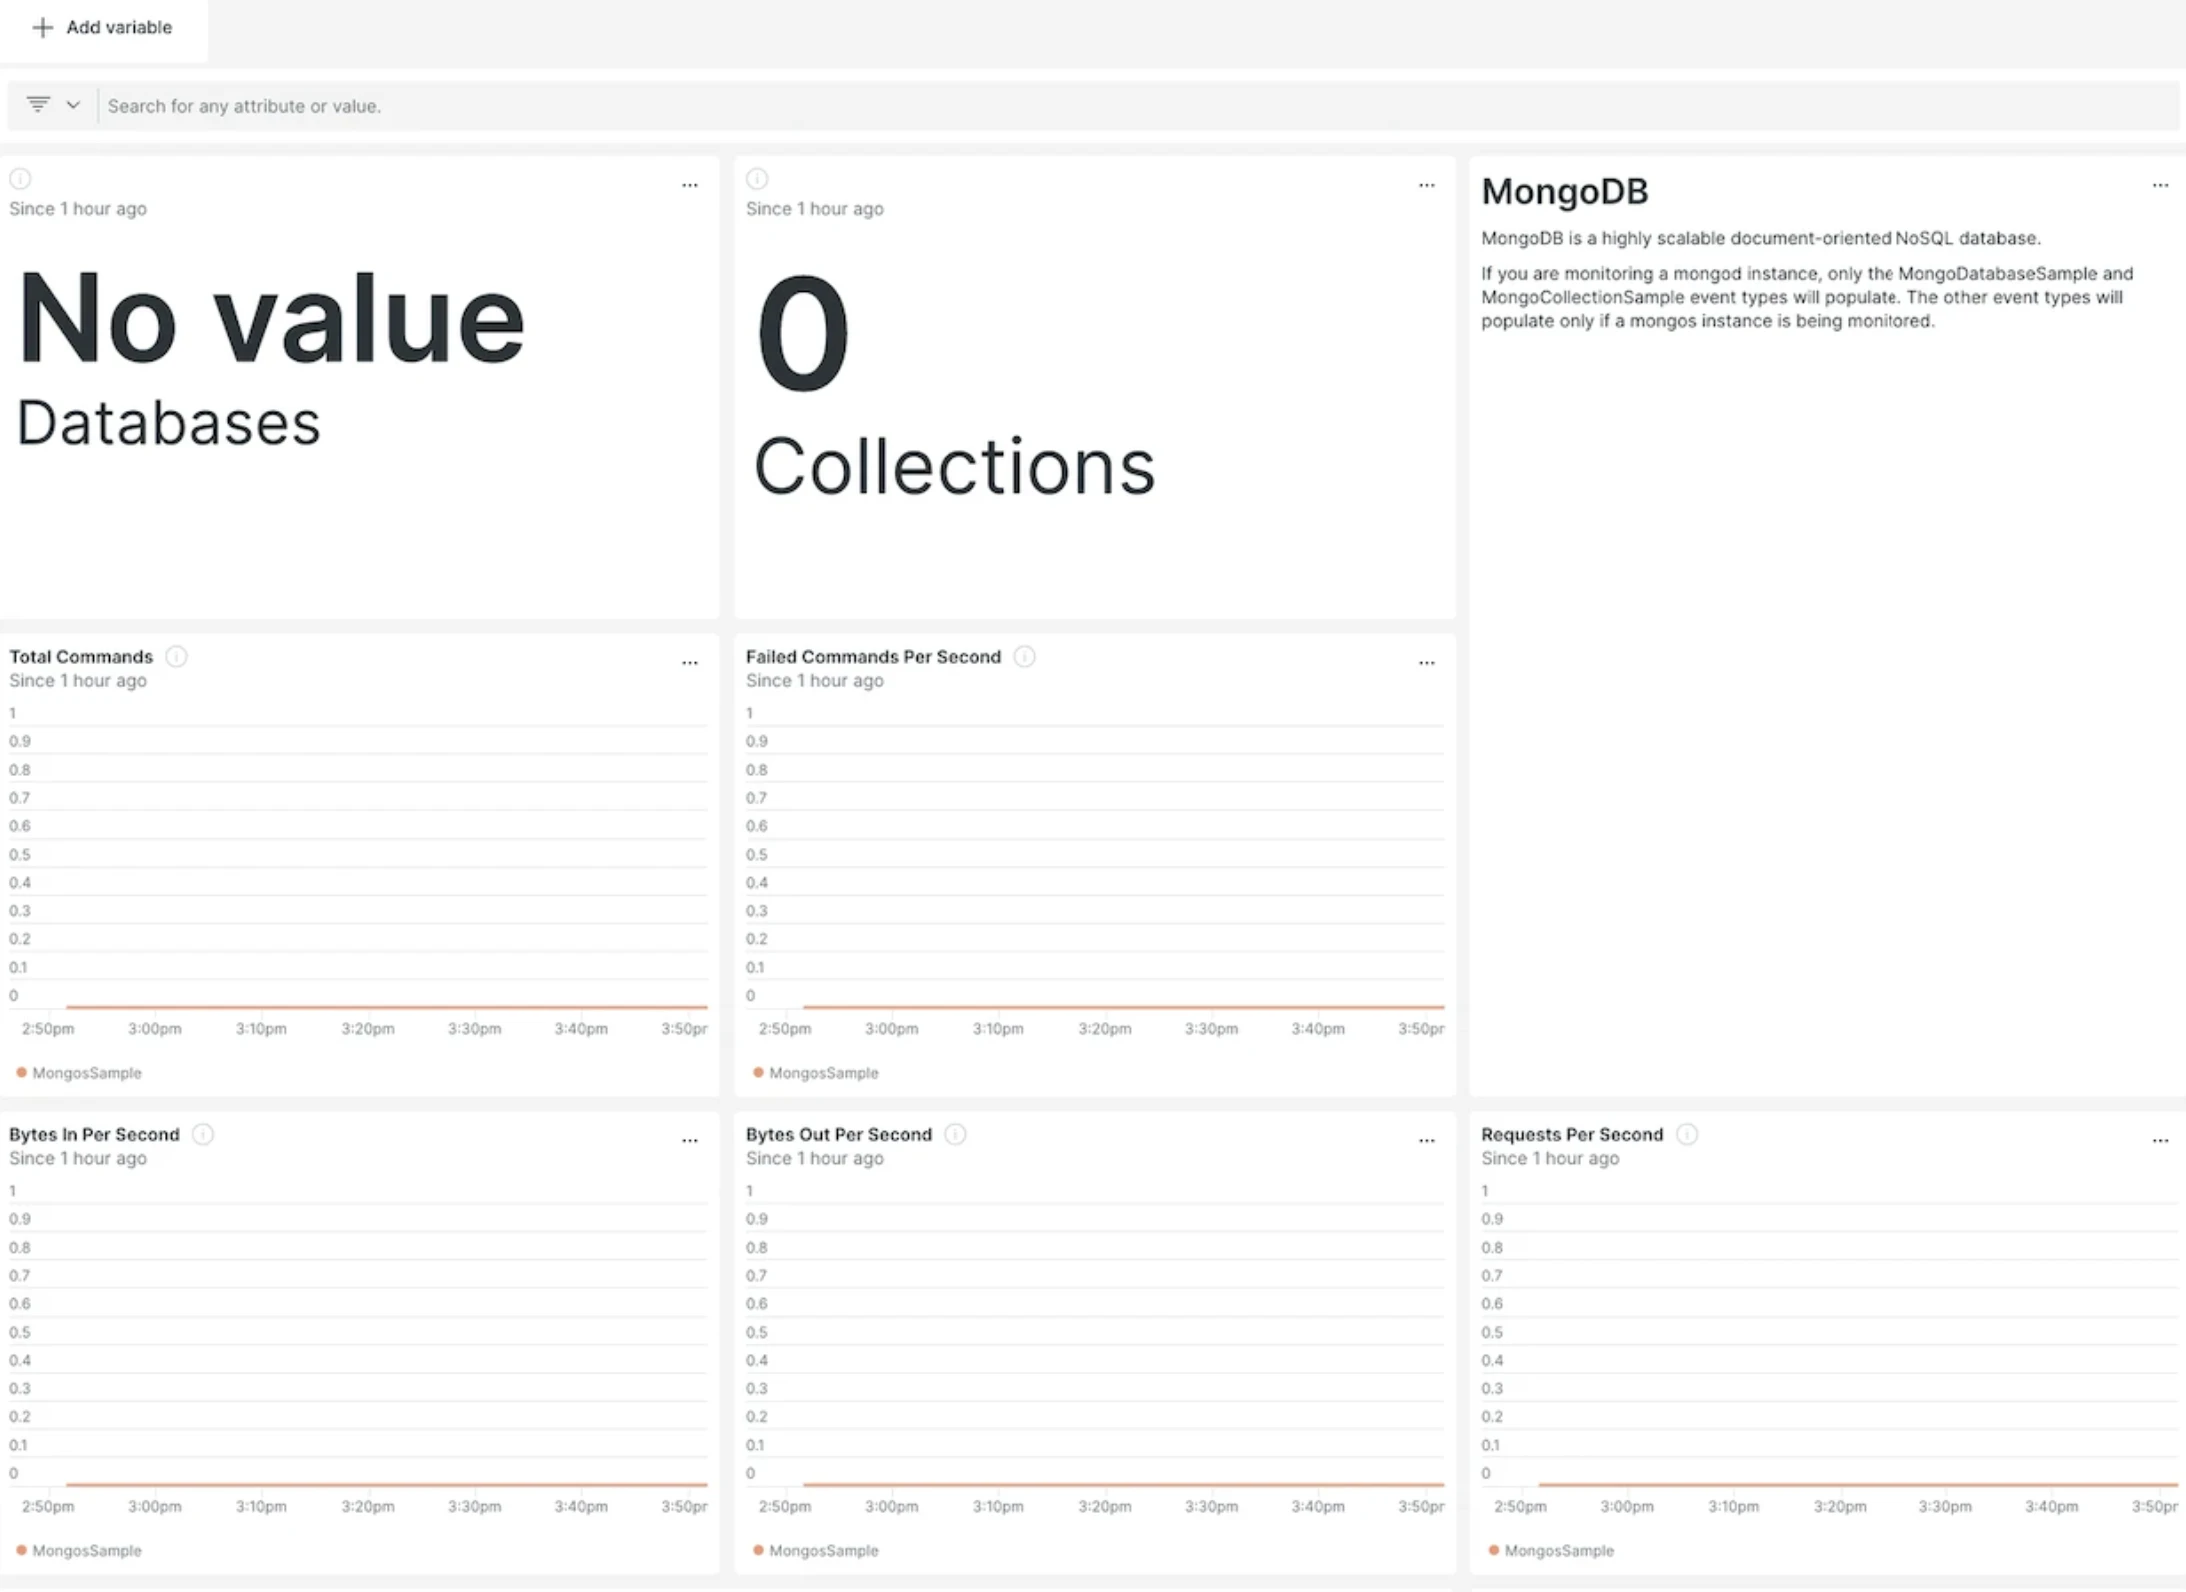The height and width of the screenshot is (1592, 2186).
Task: Open the filter options dropdown chevron
Action: point(73,105)
